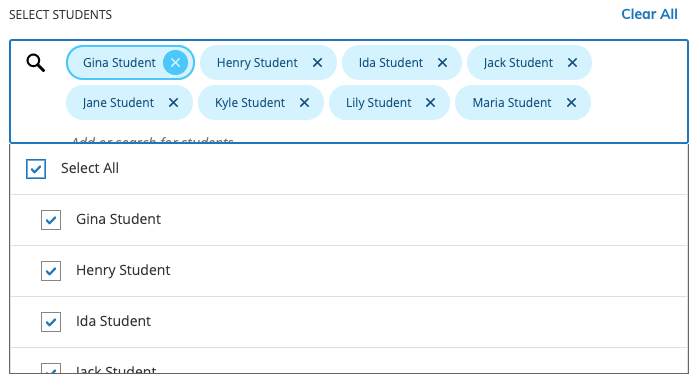Click the Select All label text
697x385 pixels.
pyautogui.click(x=90, y=168)
